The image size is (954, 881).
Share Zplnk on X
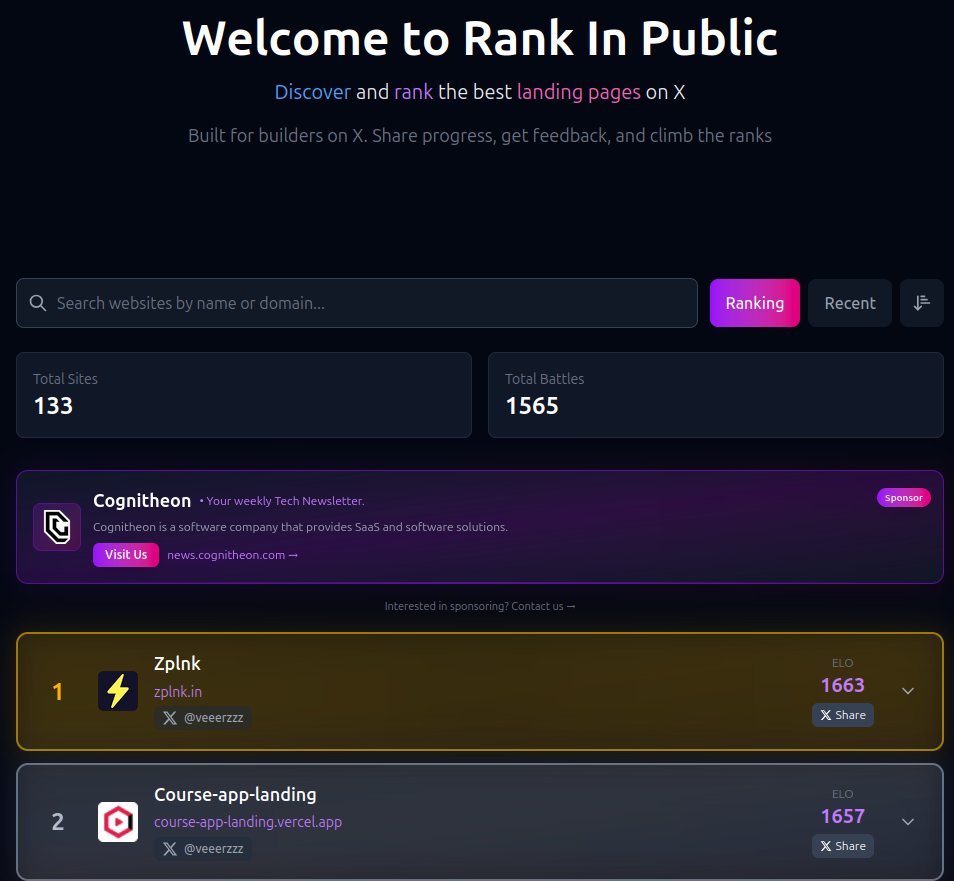(843, 715)
